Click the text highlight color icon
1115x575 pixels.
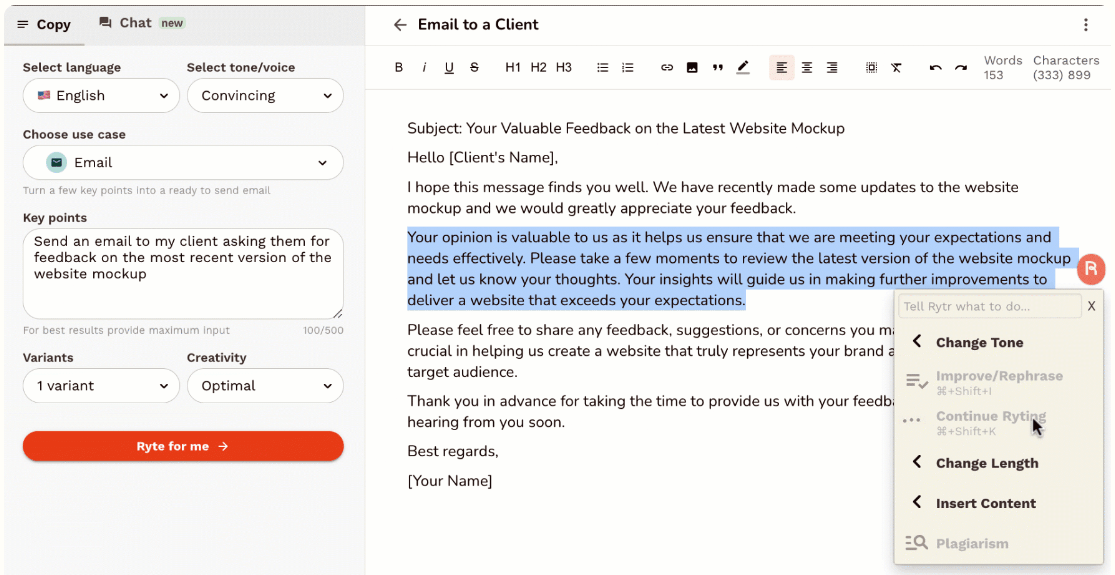coord(742,68)
